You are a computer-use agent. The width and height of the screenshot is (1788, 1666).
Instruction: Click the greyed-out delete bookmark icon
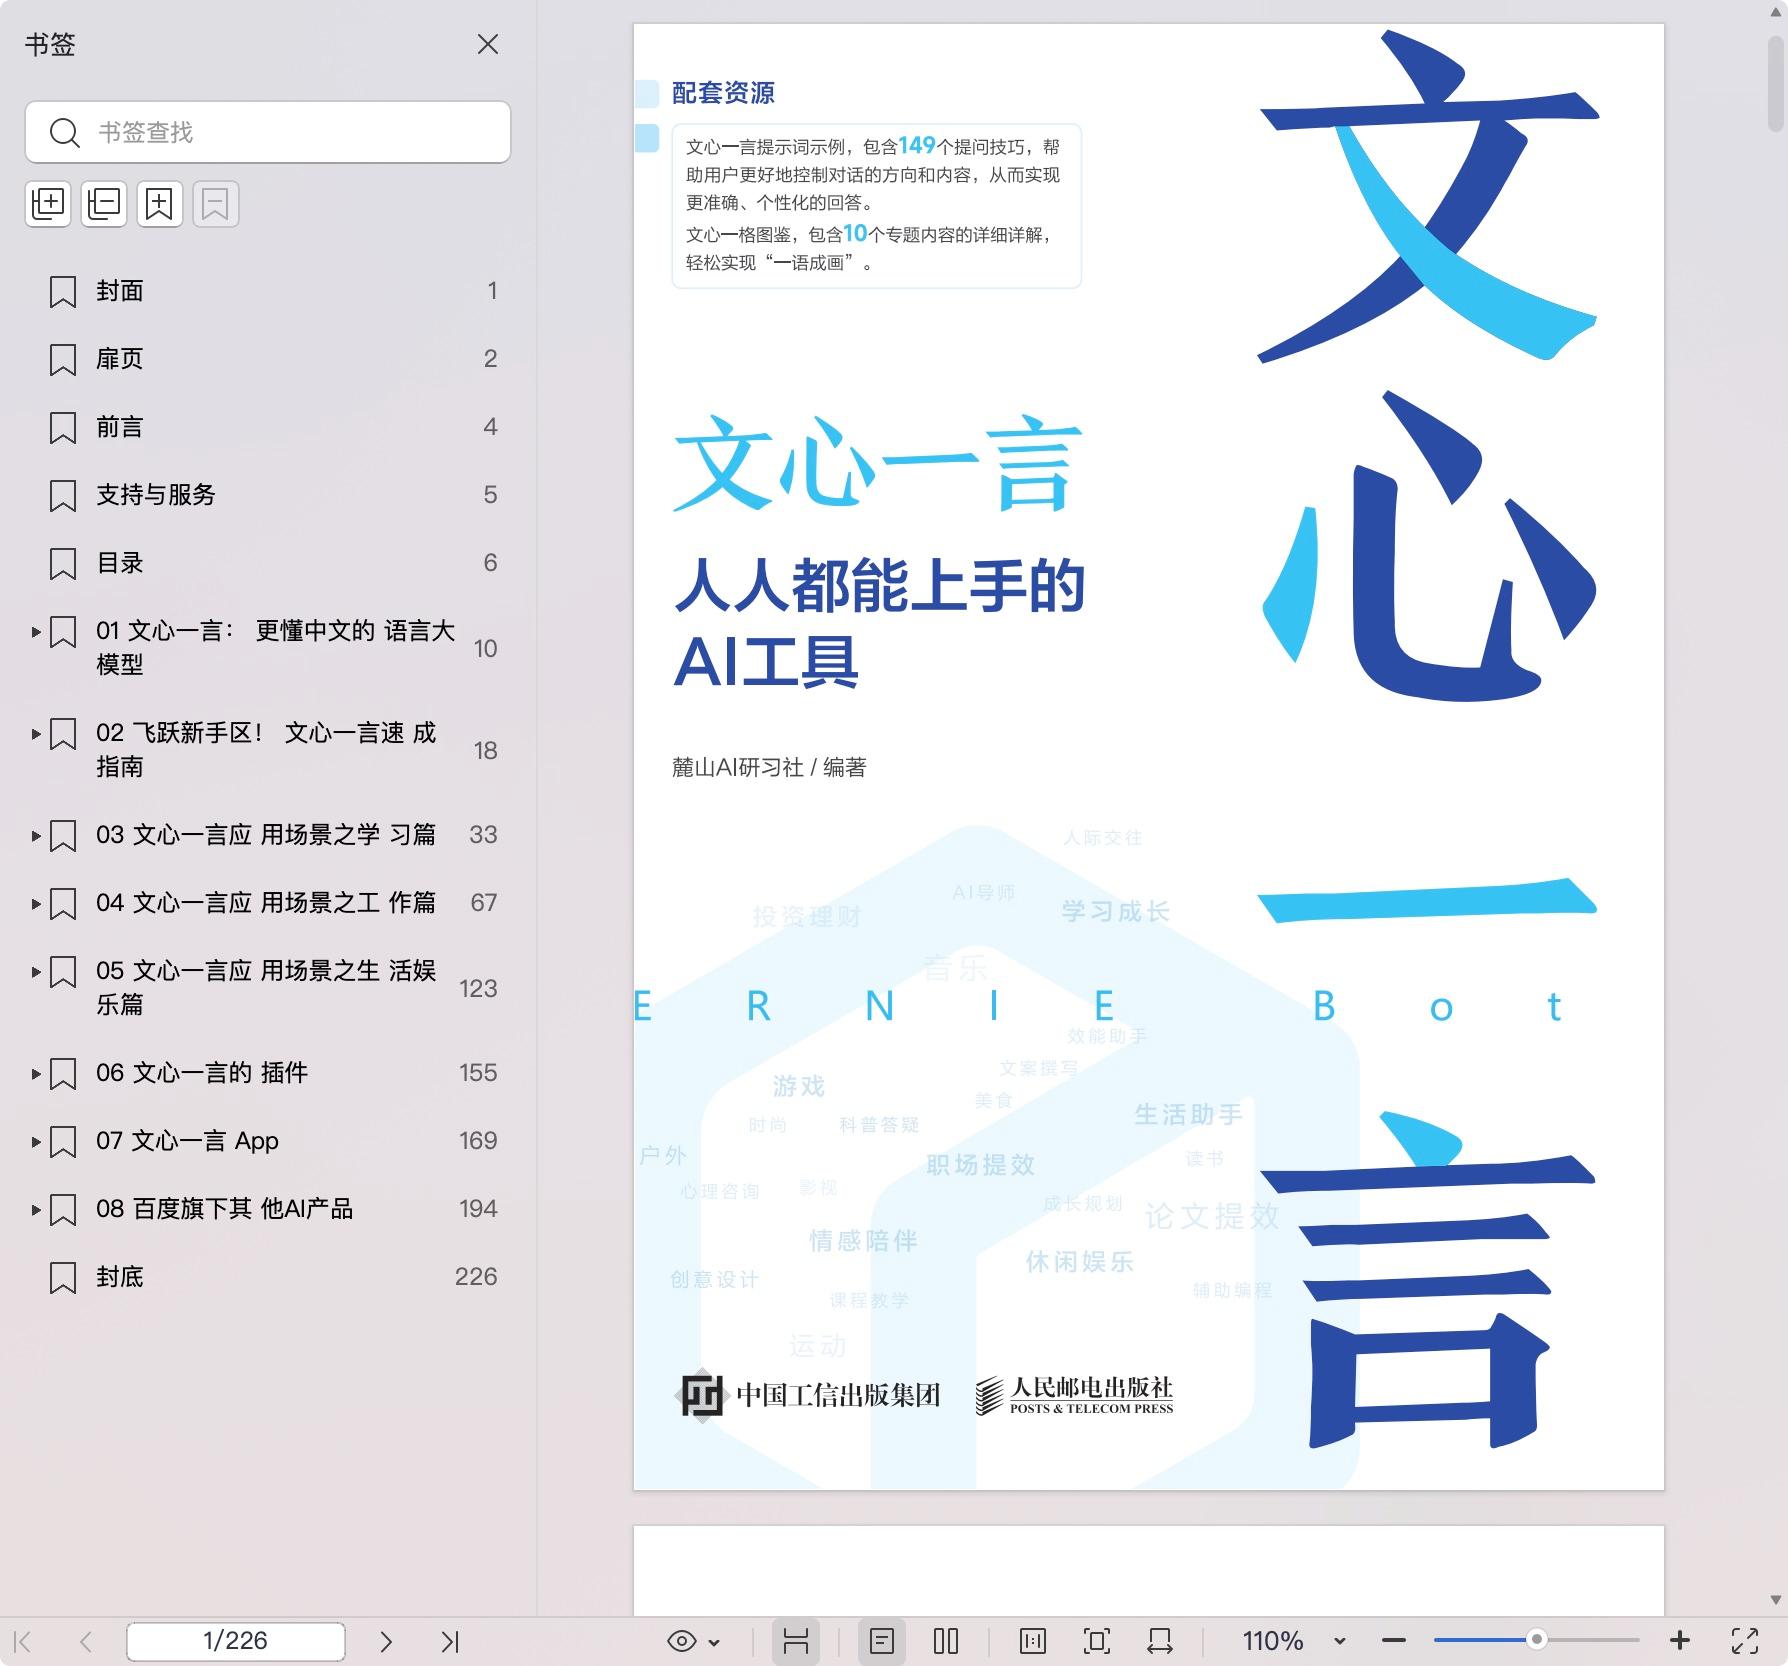pyautogui.click(x=216, y=204)
